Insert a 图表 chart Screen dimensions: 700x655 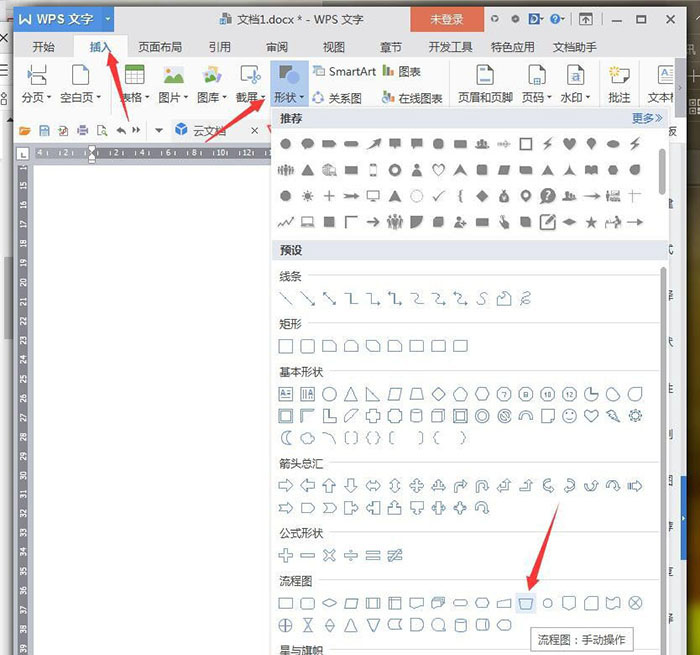tap(401, 71)
